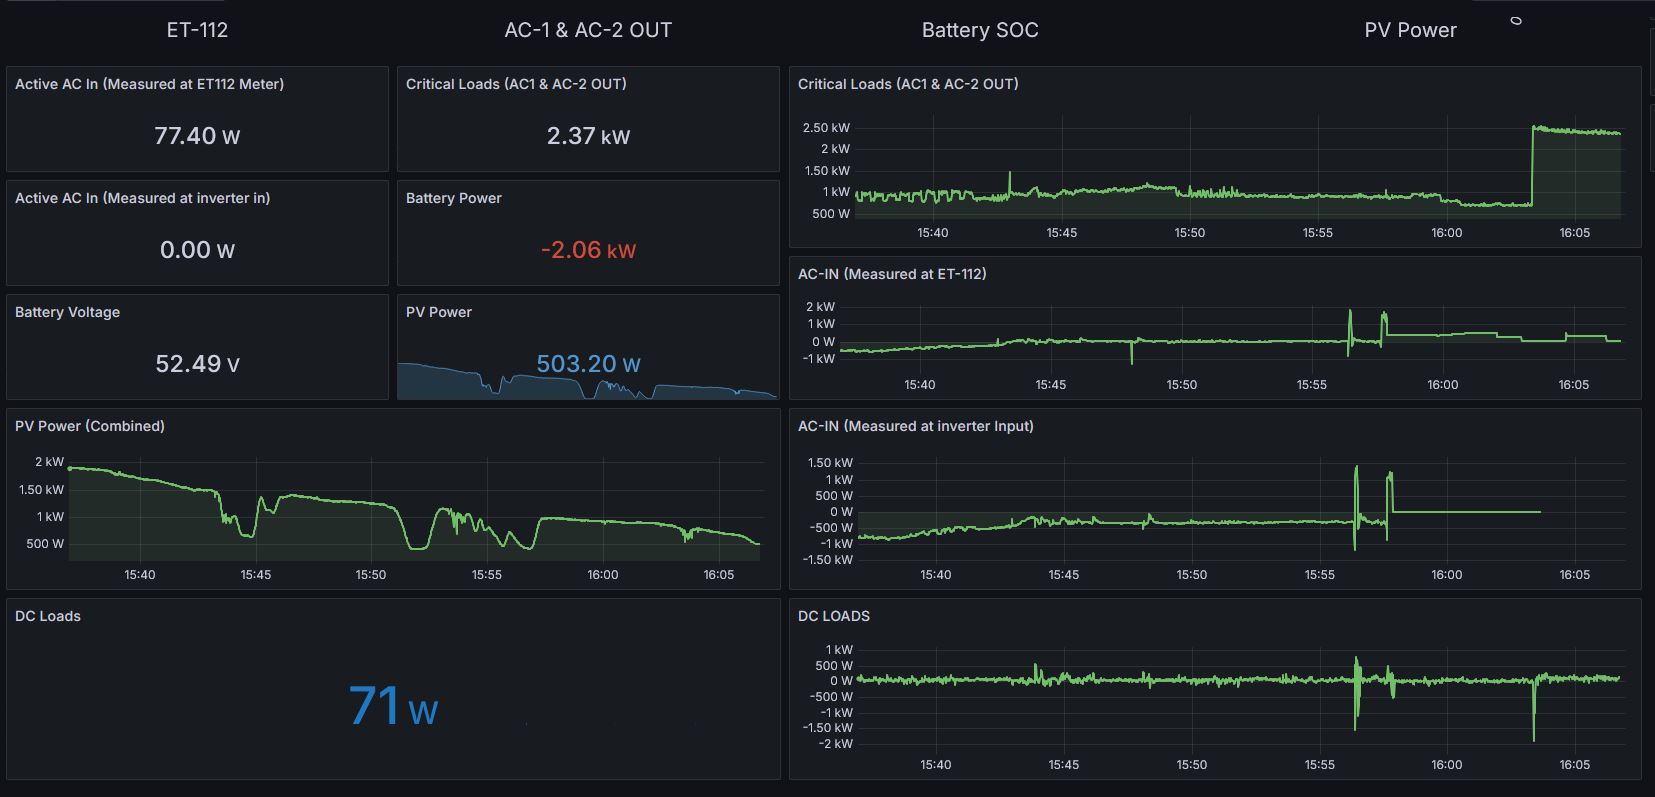Viewport: 1655px width, 797px height.
Task: Select the PV Power header at top
Action: point(1410,30)
